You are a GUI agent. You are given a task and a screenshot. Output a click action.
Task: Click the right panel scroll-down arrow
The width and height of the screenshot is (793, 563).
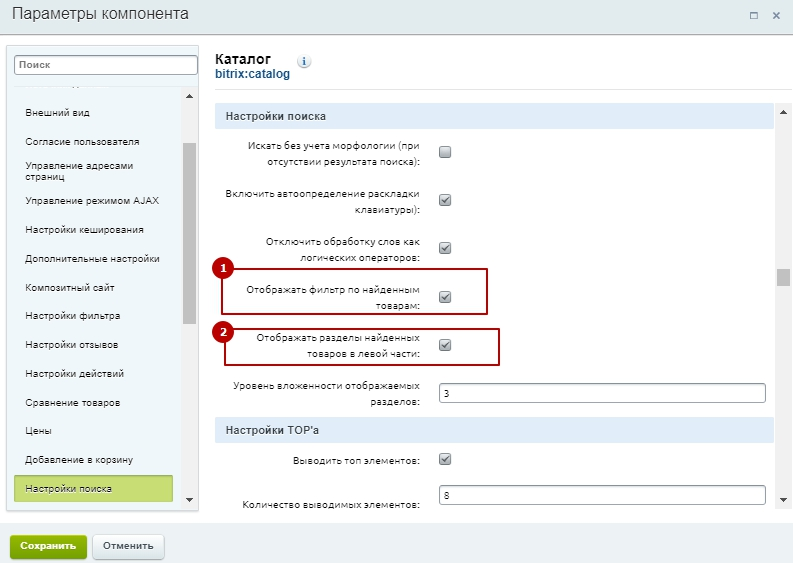783,500
